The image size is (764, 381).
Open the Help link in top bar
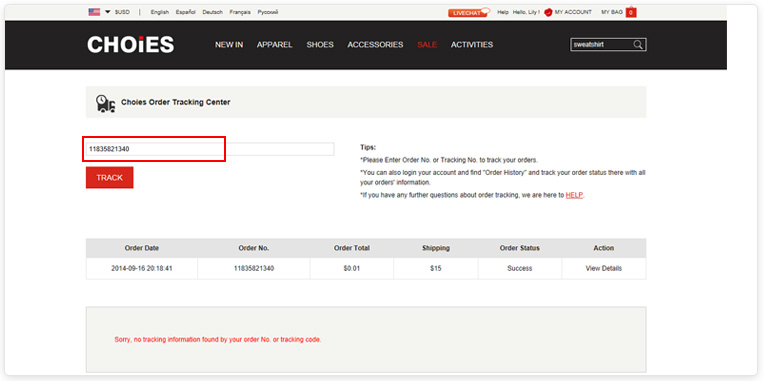(503, 12)
